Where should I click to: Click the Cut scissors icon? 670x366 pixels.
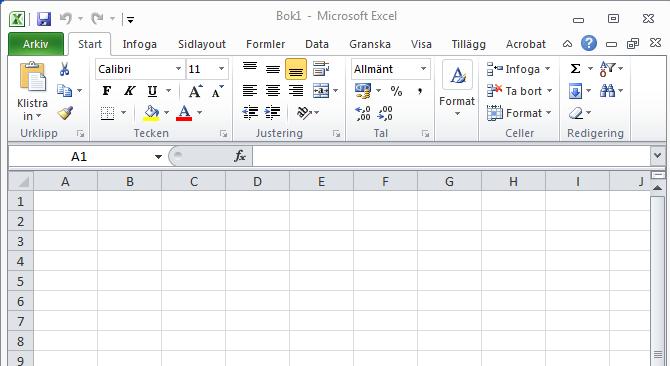tap(65, 69)
